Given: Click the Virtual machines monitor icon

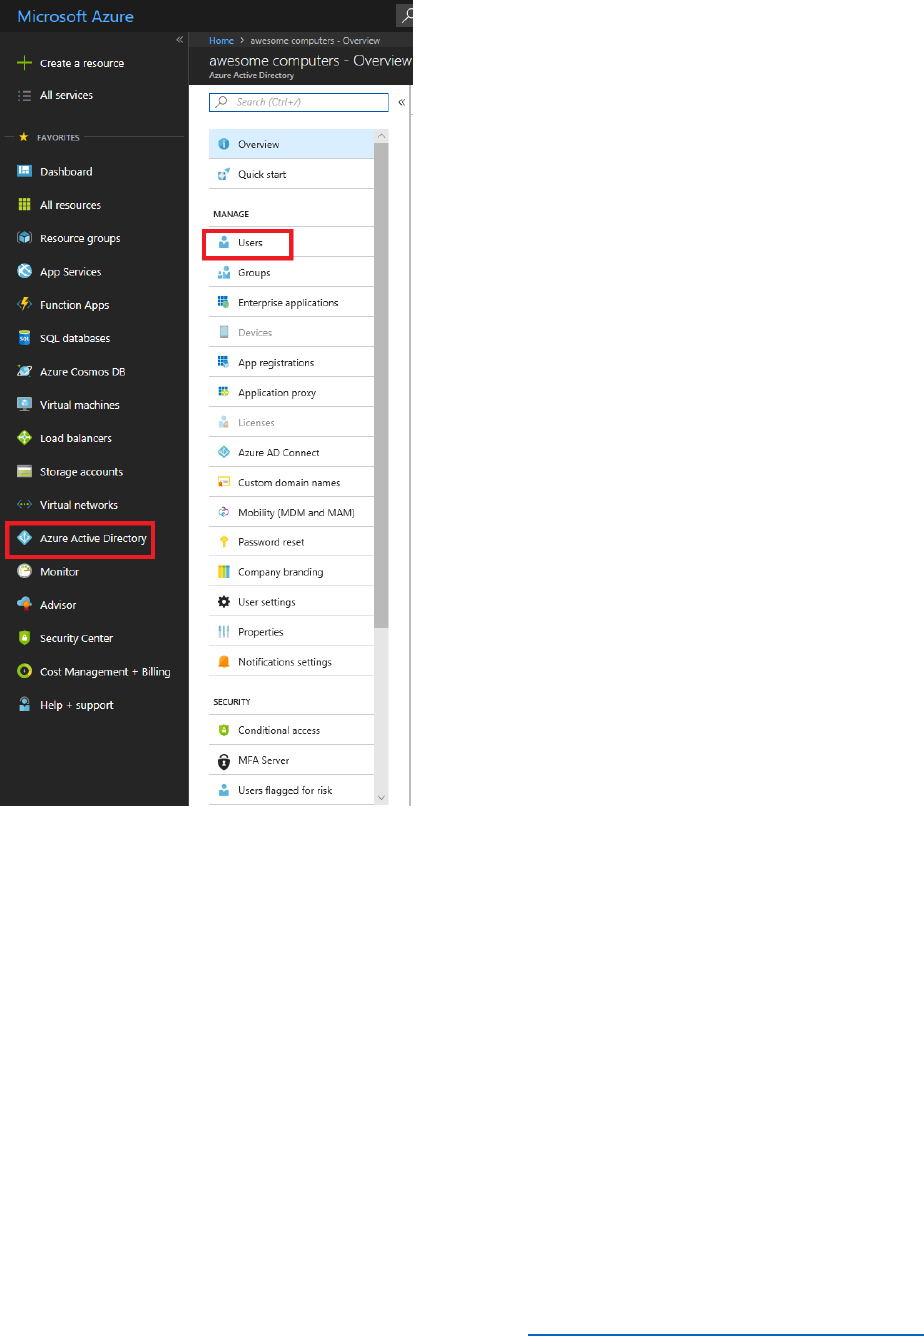Looking at the screenshot, I should (x=24, y=405).
